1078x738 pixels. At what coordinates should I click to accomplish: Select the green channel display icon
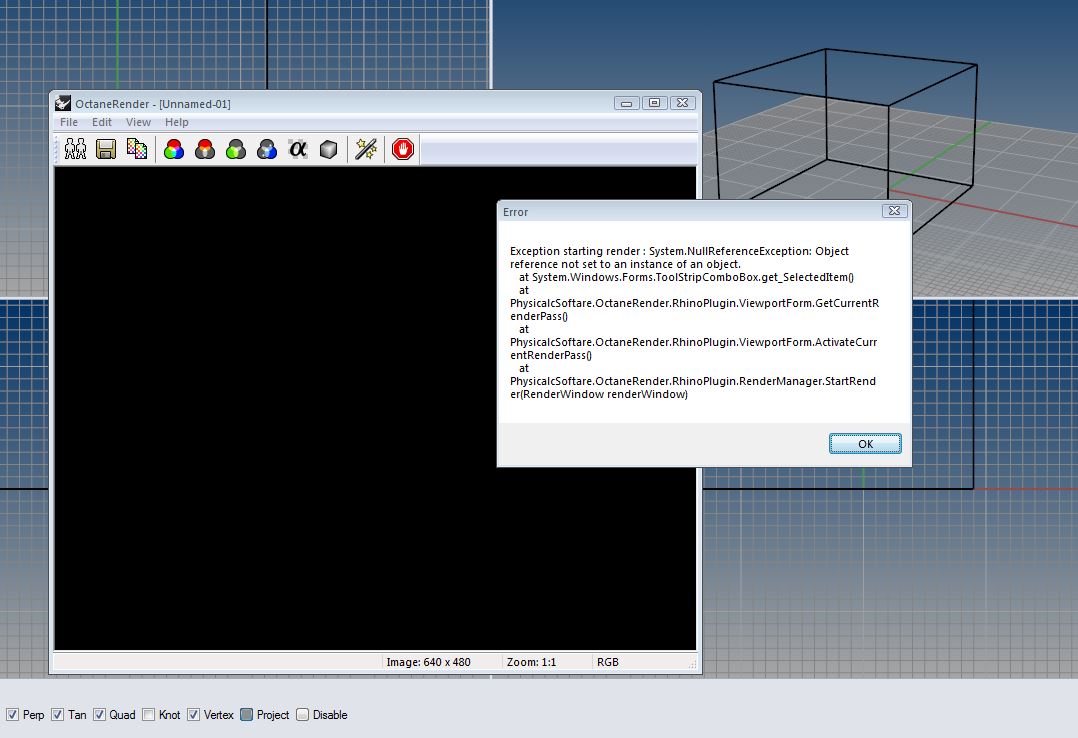coord(236,149)
